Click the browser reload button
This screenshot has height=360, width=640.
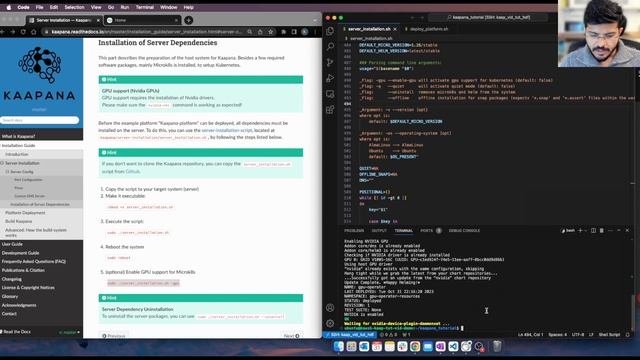coord(23,32)
